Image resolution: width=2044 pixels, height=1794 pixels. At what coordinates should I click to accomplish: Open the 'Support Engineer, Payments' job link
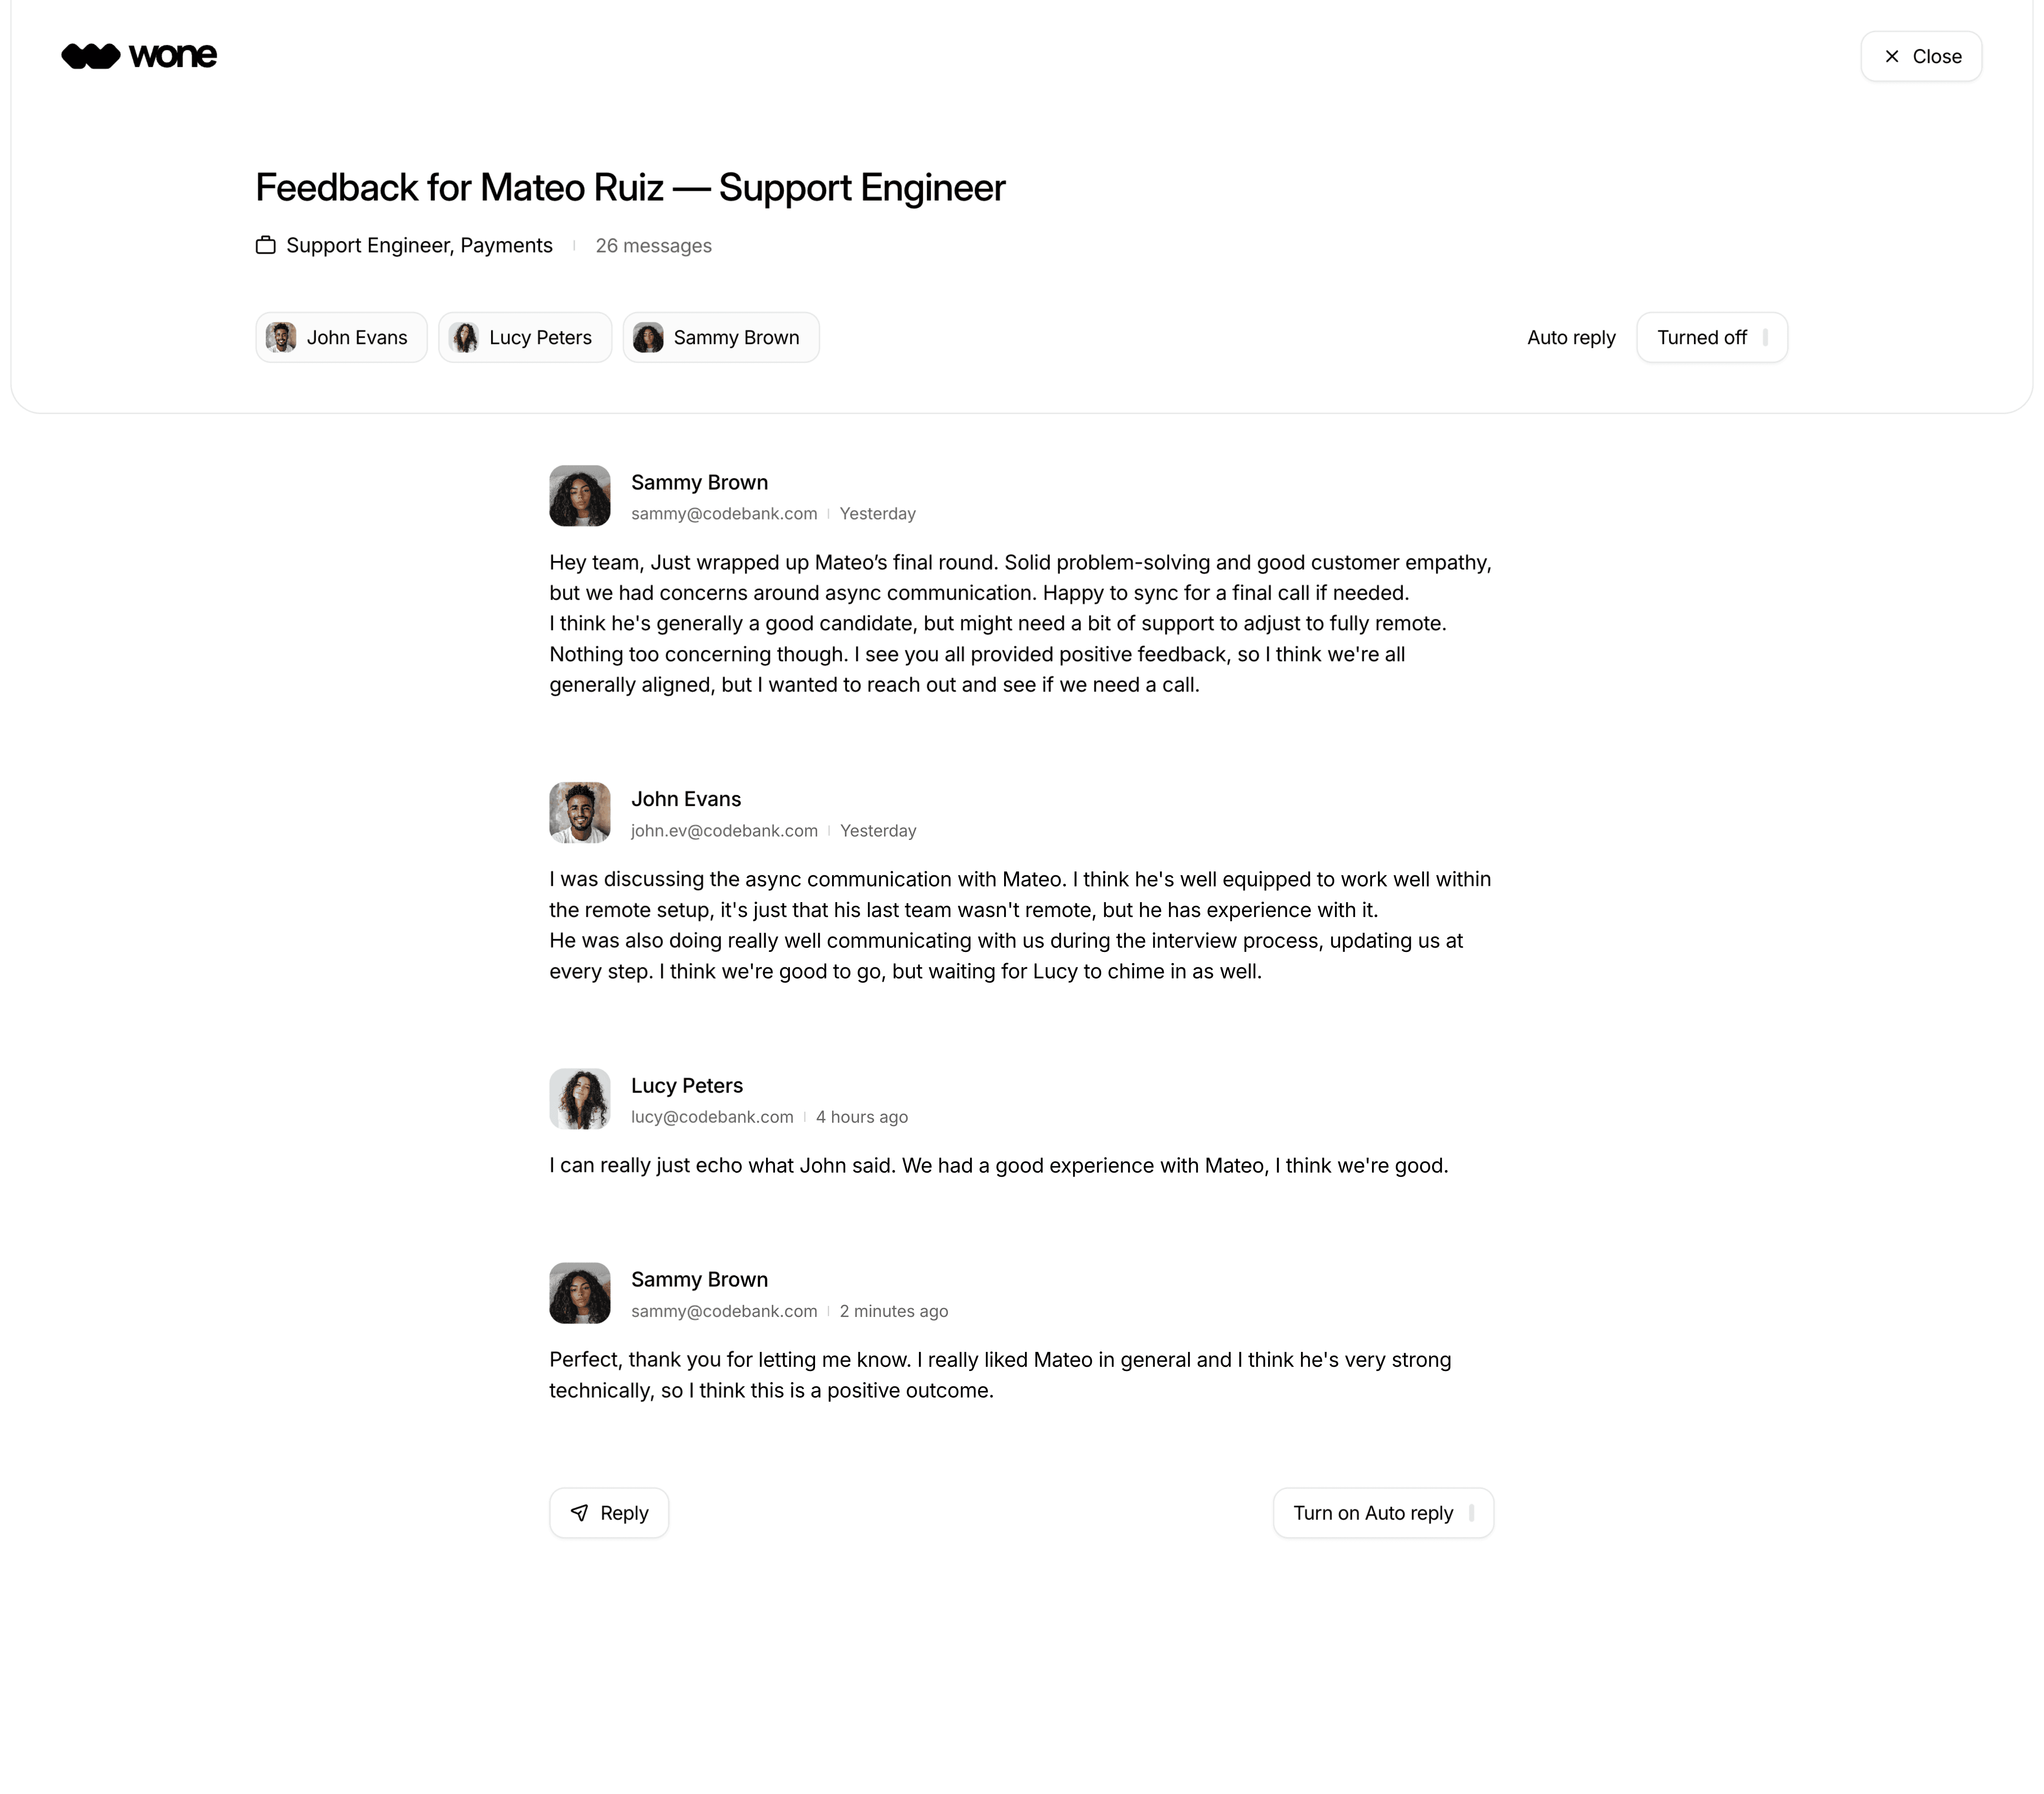tap(419, 245)
